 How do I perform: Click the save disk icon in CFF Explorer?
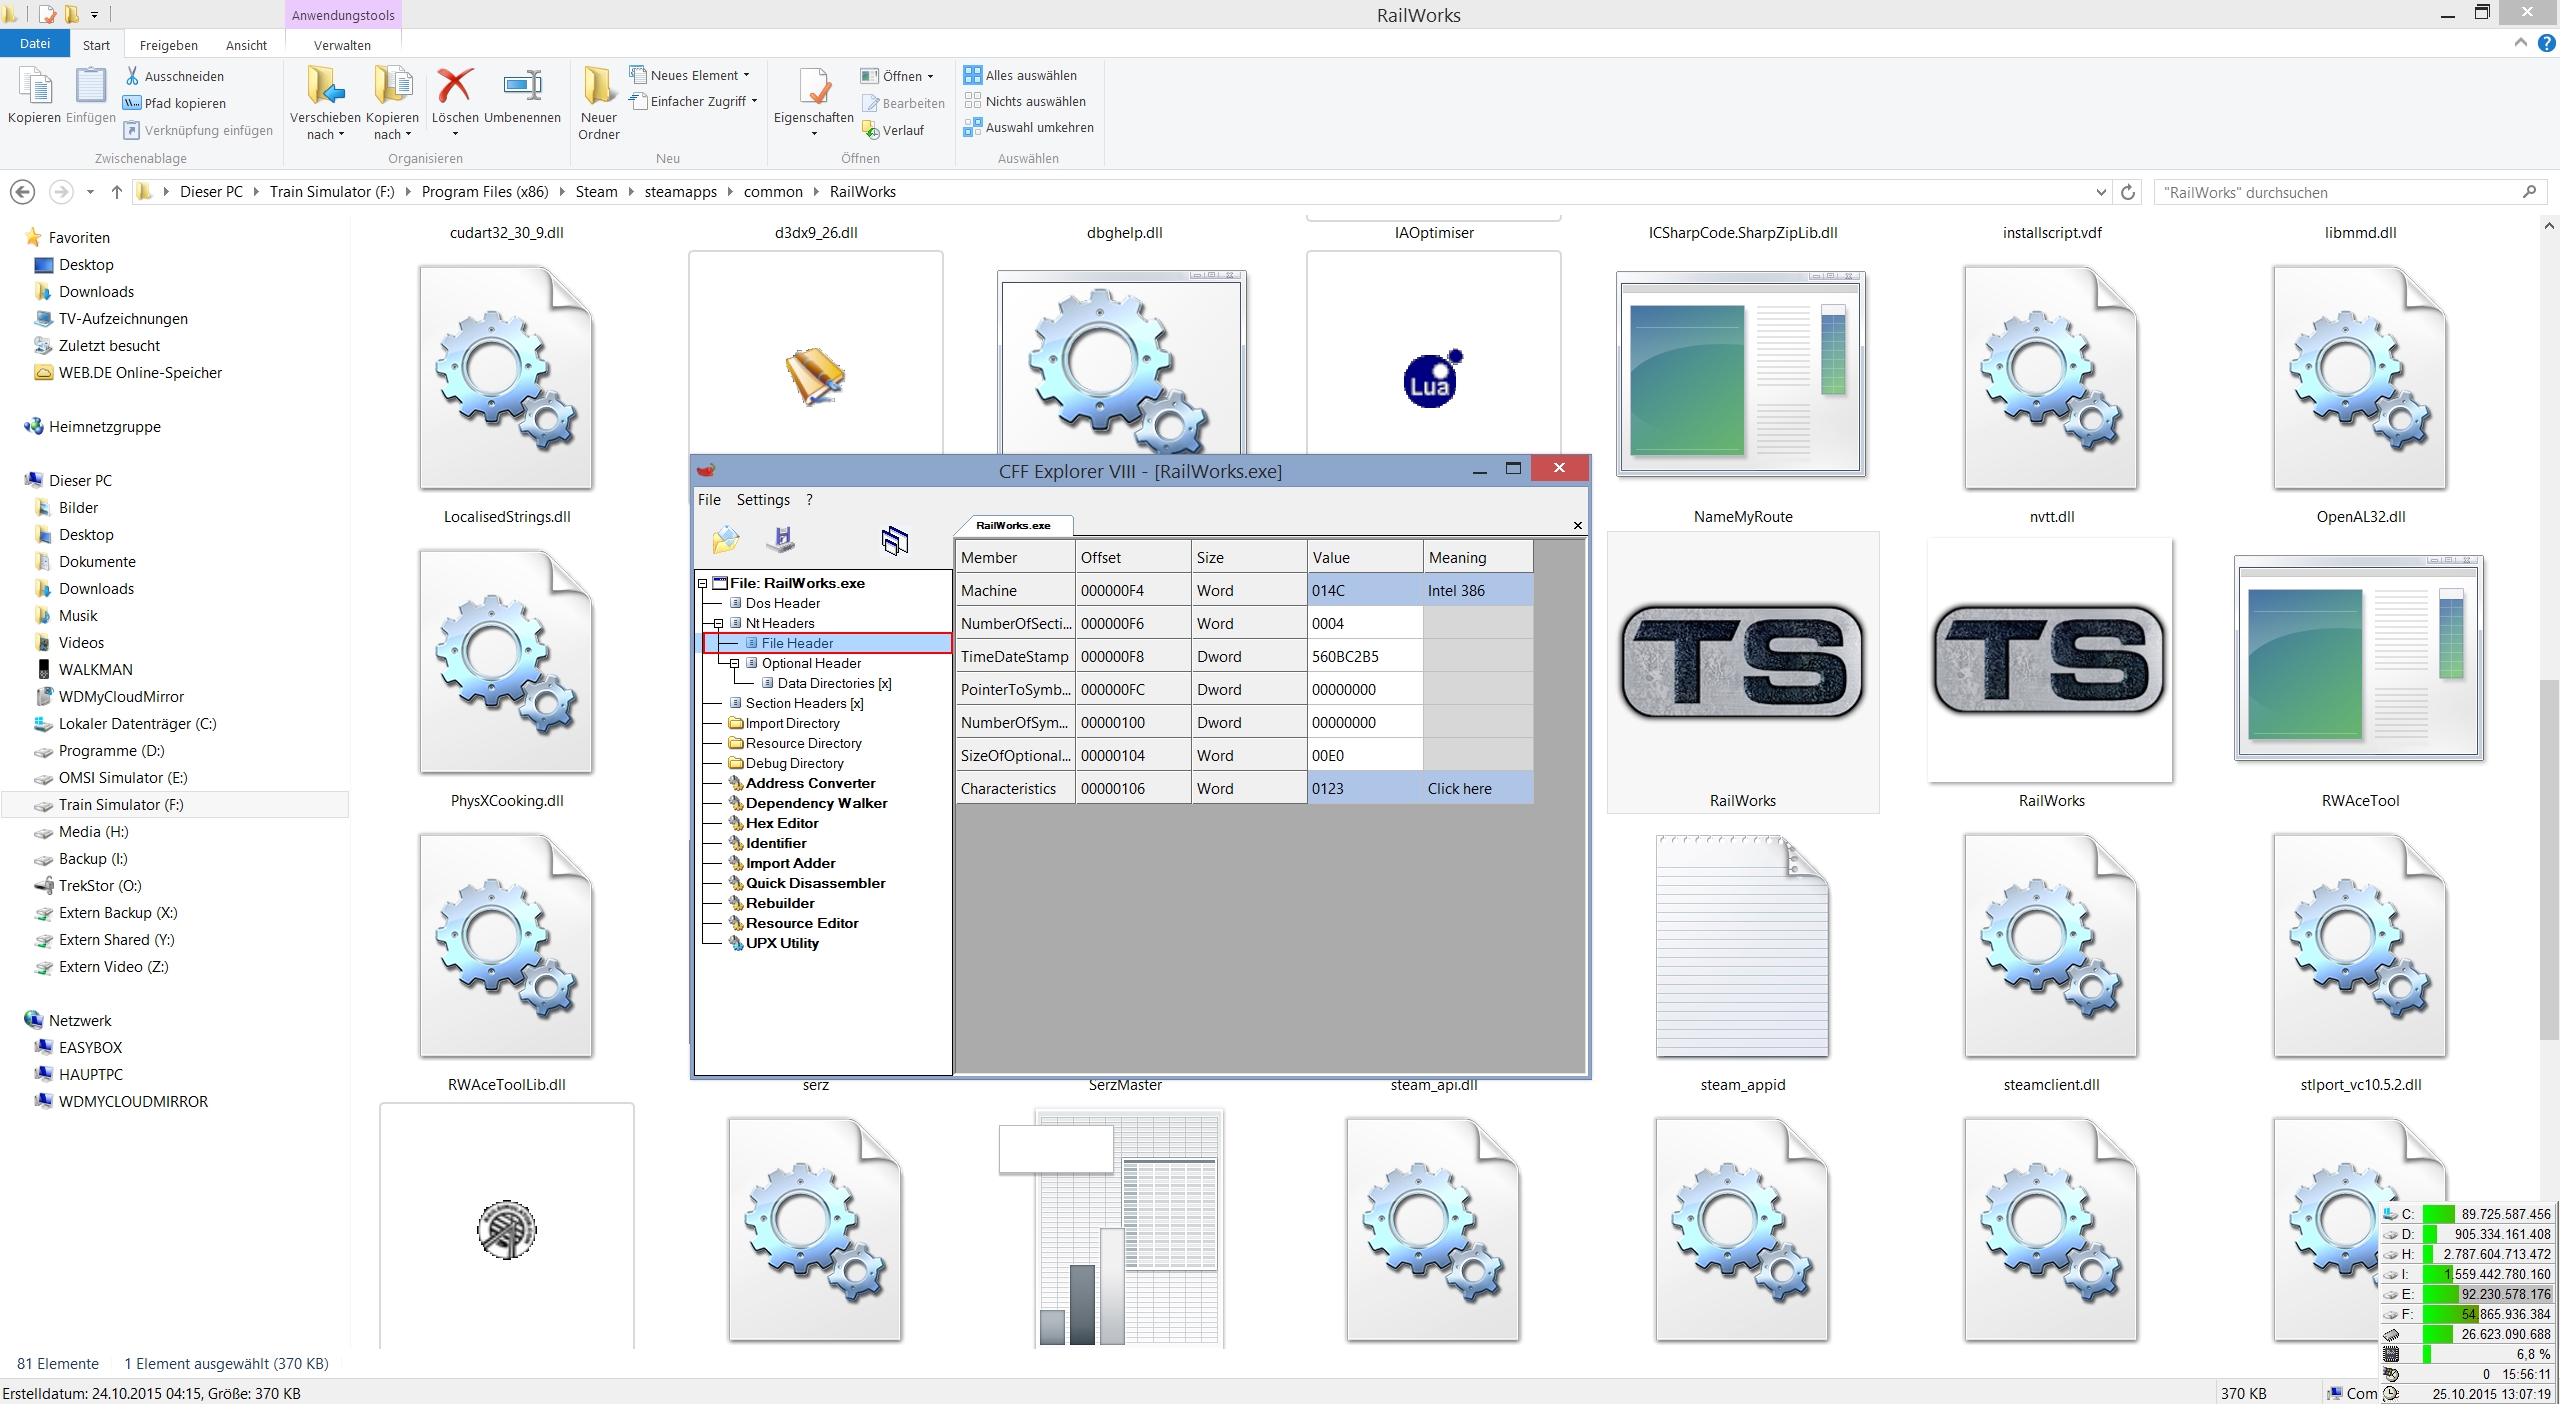click(x=781, y=541)
